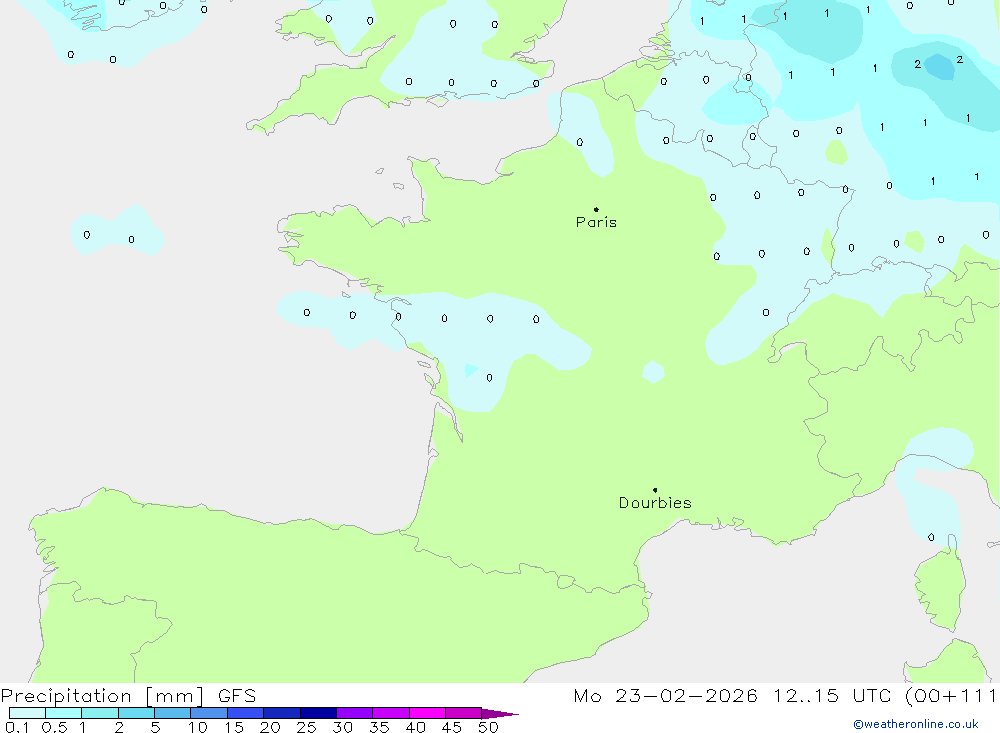Click the Dourbies location label
This screenshot has height=733, width=1000.
[655, 503]
